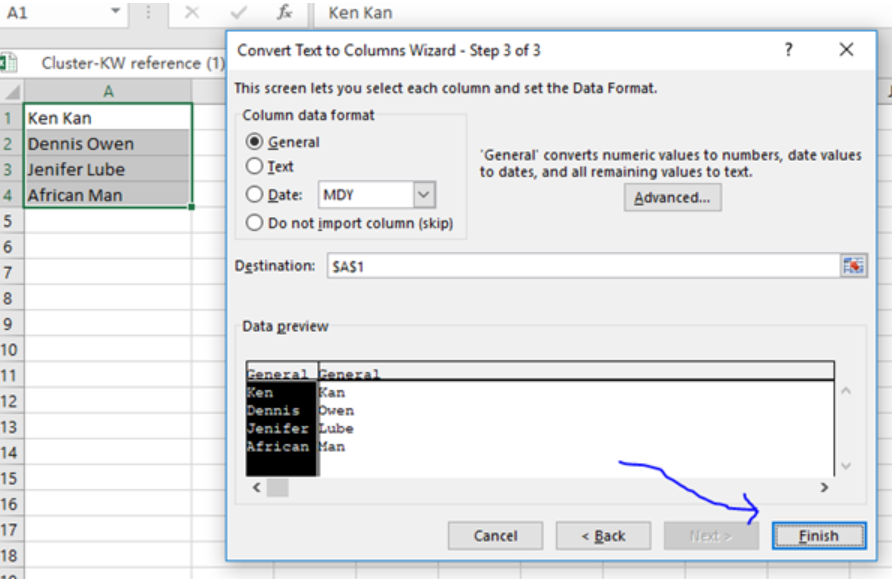The width and height of the screenshot is (892, 579).
Task: Go to previous step with Back button
Action: 603,536
